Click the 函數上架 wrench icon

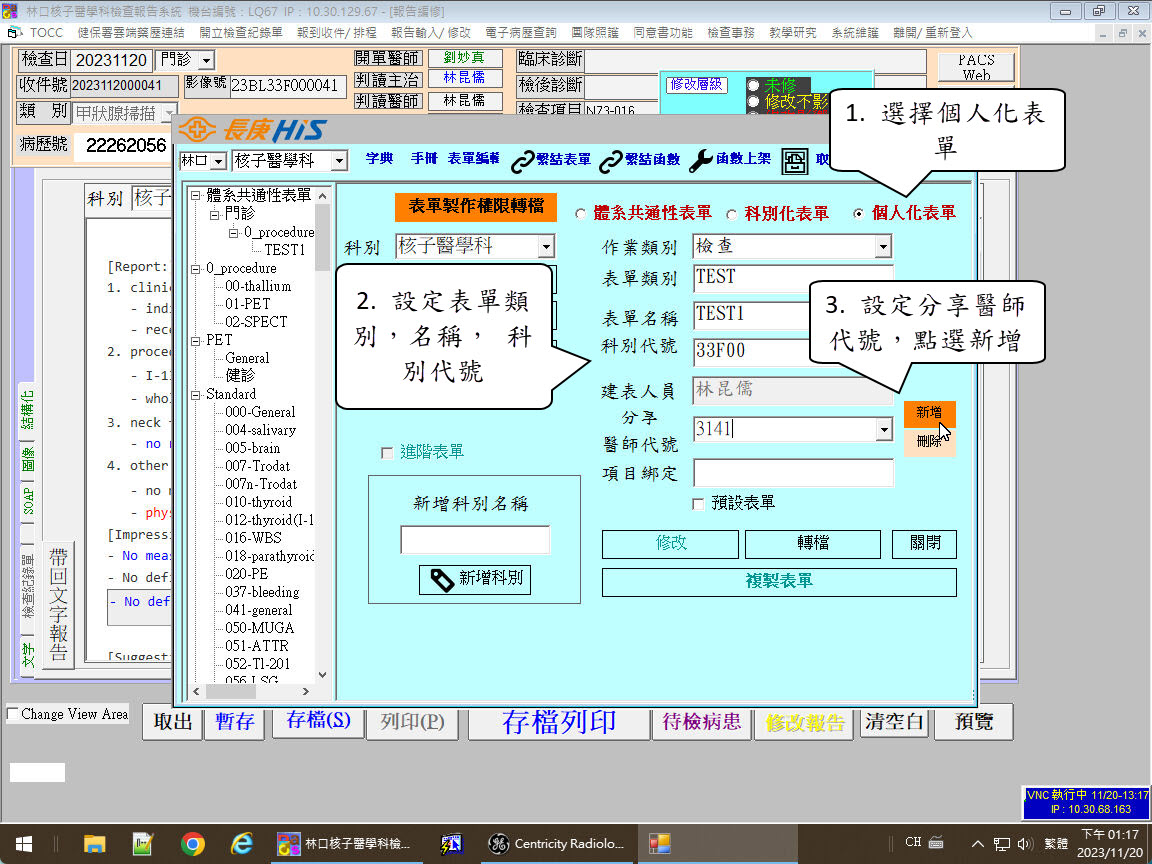point(702,161)
